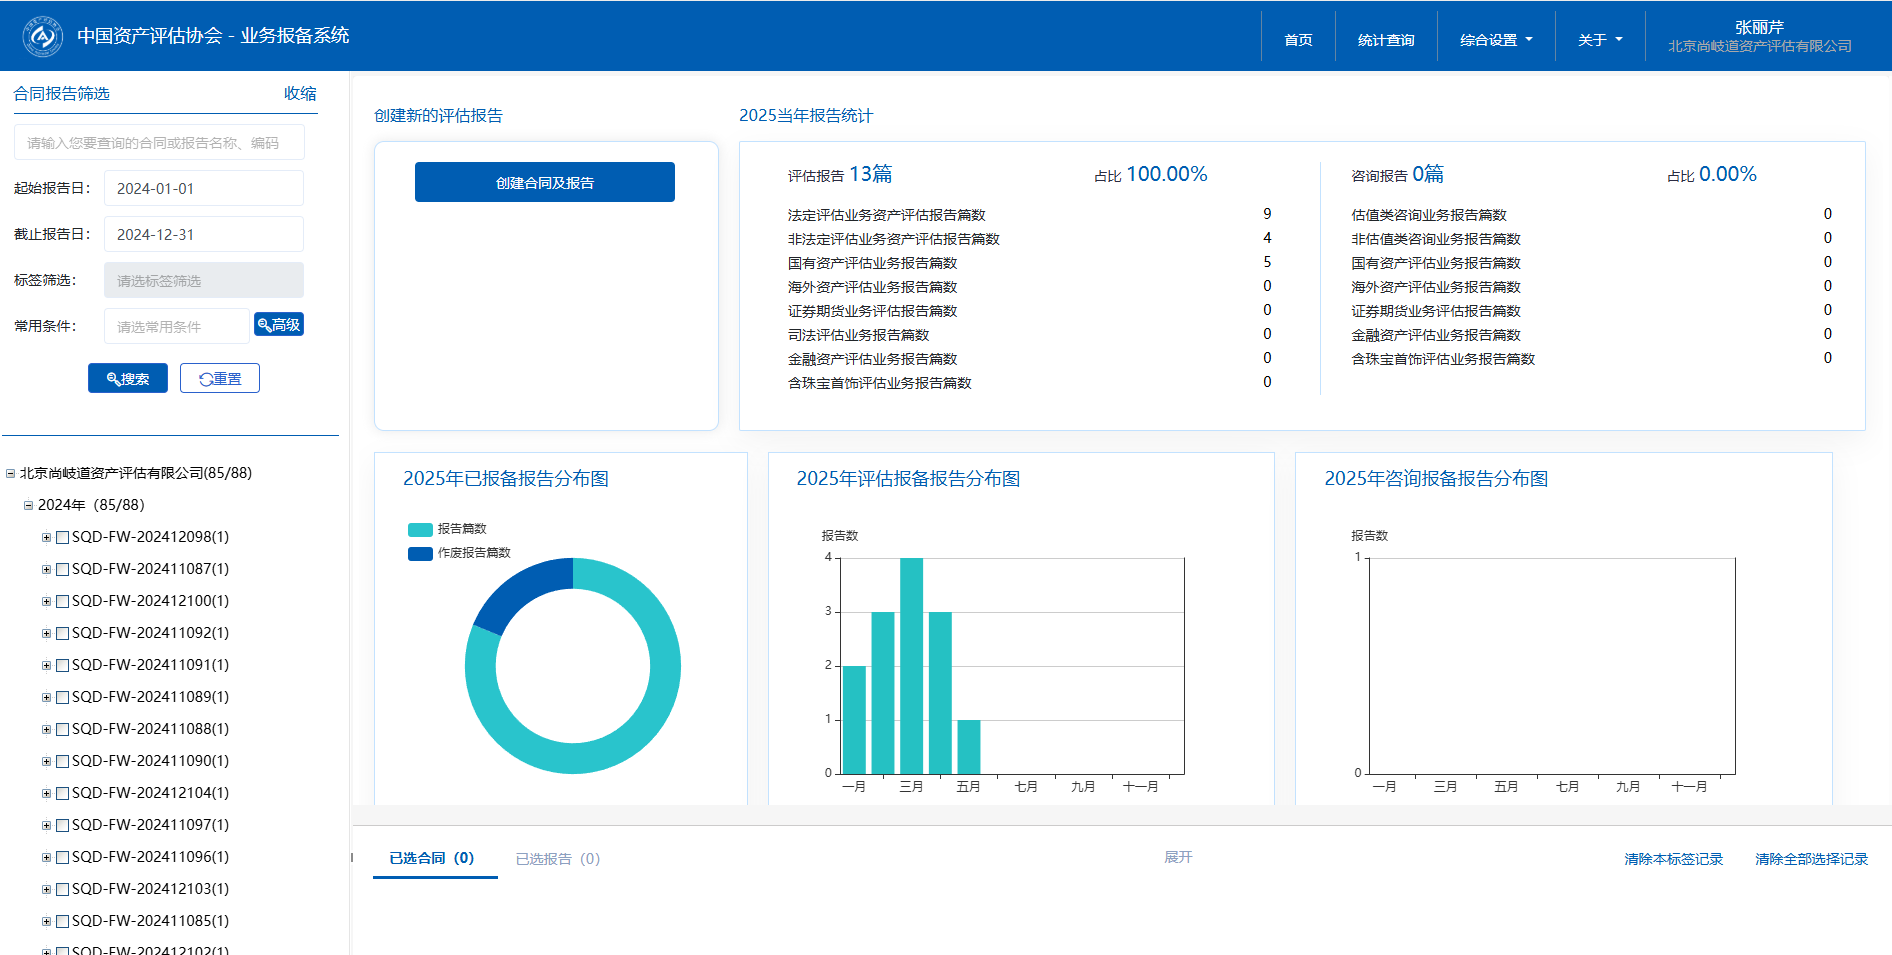Select the SQD-FW-202411089 checkbox

[x=63, y=698]
